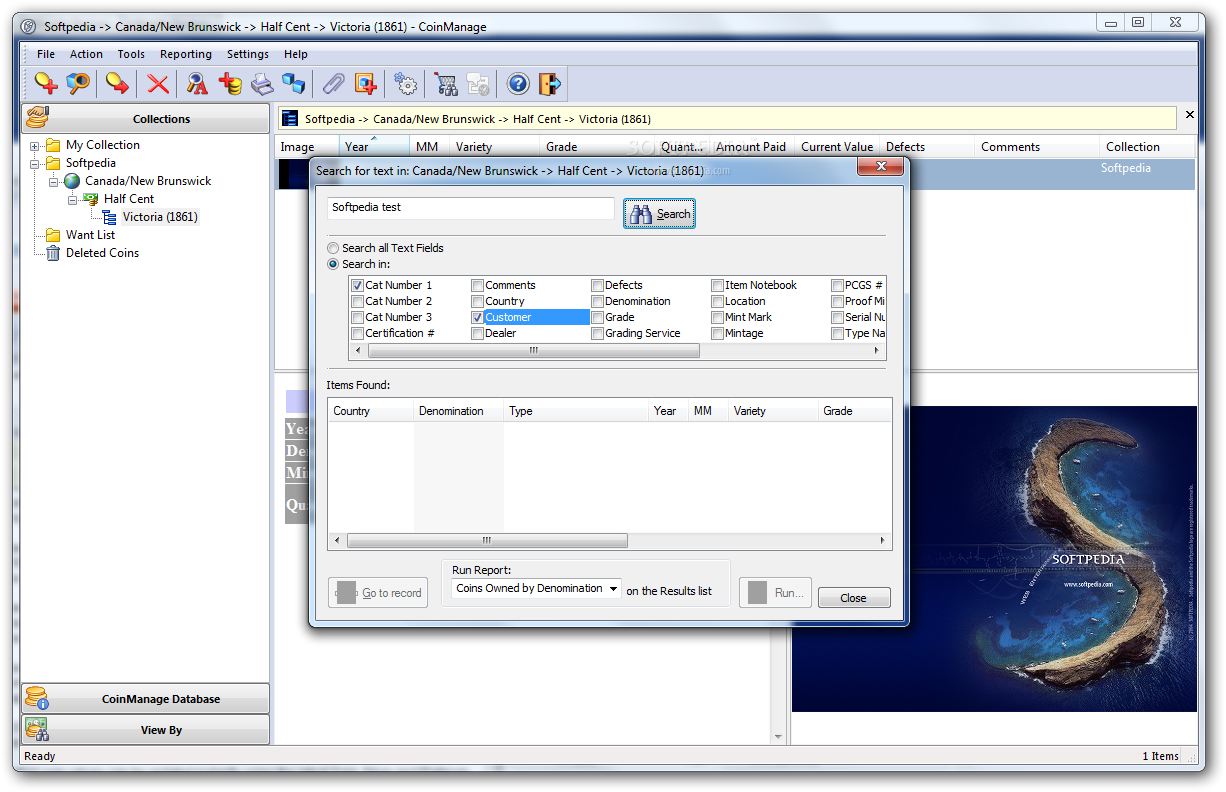Check the Mint Mark checkbox
Image resolution: width=1226 pixels, height=792 pixels.
[x=717, y=317]
